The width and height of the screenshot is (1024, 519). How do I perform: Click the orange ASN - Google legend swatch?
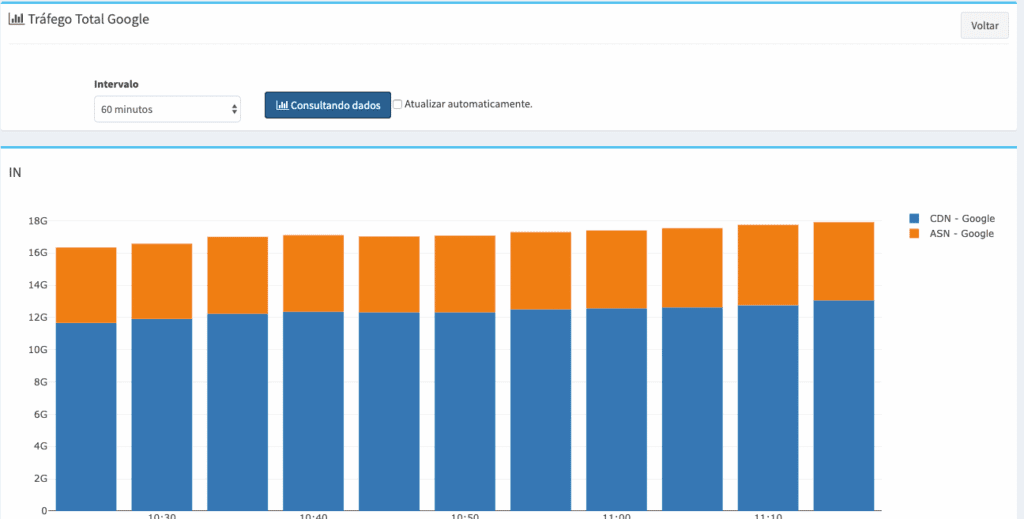(914, 234)
